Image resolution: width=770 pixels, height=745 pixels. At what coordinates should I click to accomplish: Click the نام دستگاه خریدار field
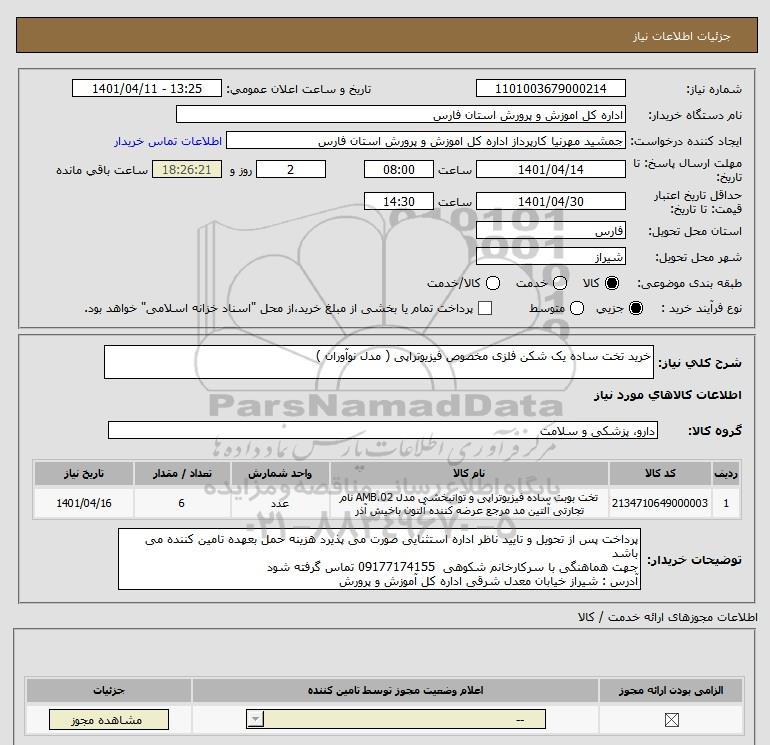401,114
